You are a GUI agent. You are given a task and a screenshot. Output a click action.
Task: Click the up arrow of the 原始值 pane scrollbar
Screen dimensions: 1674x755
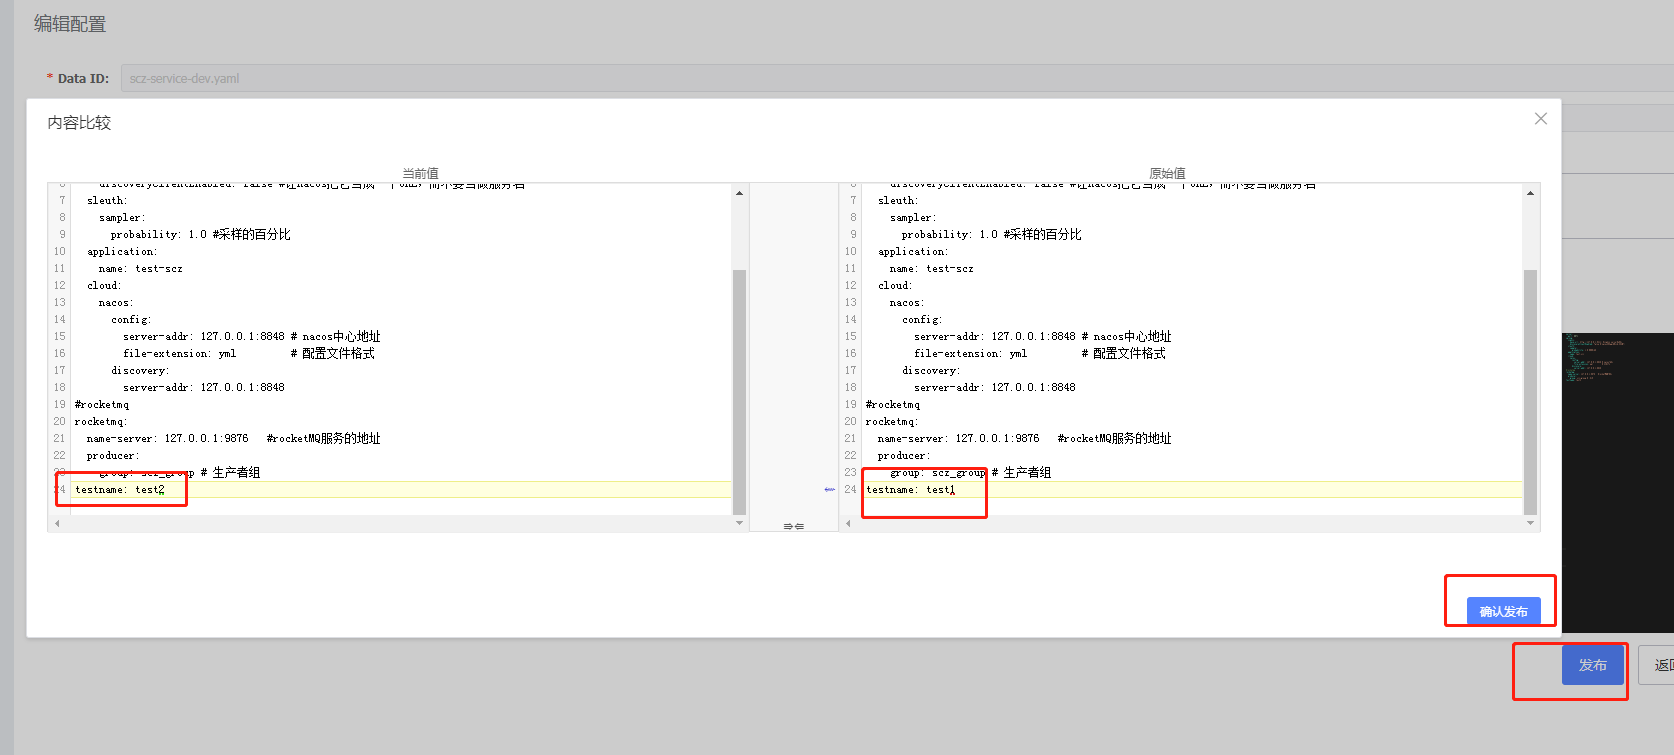[x=1530, y=193]
